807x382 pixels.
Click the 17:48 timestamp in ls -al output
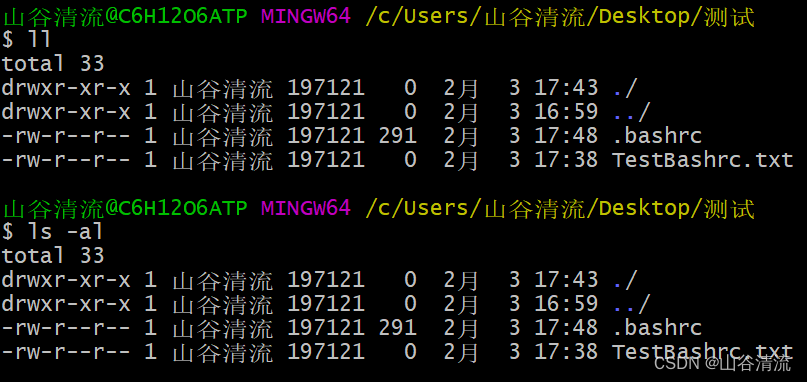click(x=566, y=328)
